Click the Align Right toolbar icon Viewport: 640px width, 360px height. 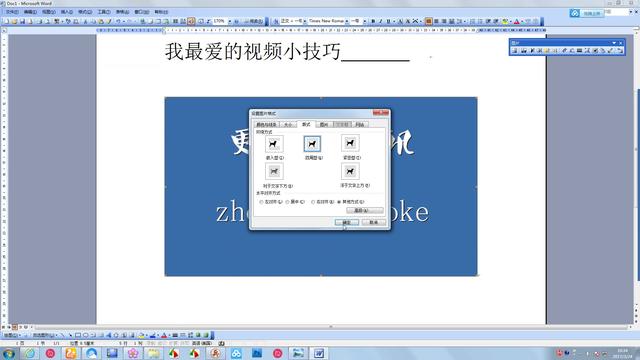pyautogui.click(x=444, y=21)
